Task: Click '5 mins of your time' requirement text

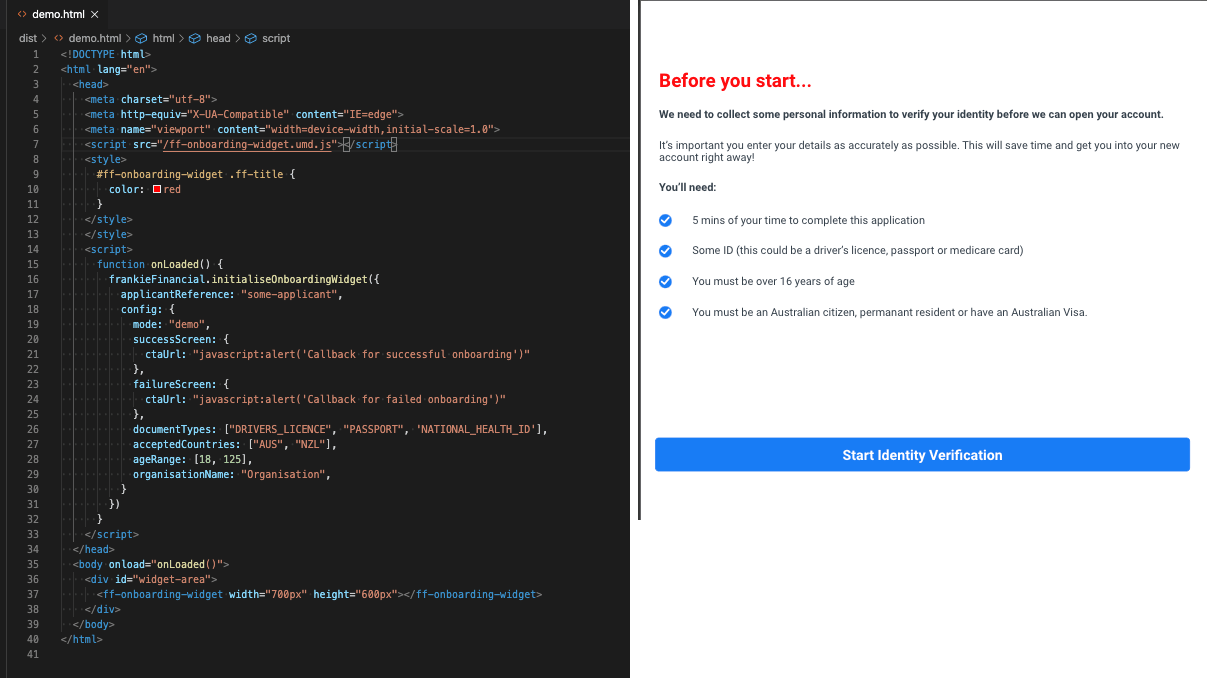Action: 808,220
